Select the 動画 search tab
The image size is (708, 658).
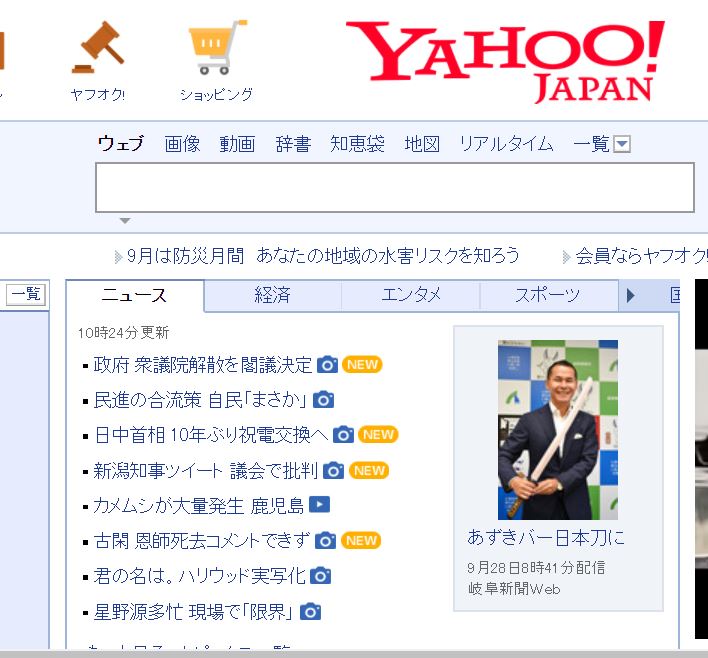click(x=238, y=144)
